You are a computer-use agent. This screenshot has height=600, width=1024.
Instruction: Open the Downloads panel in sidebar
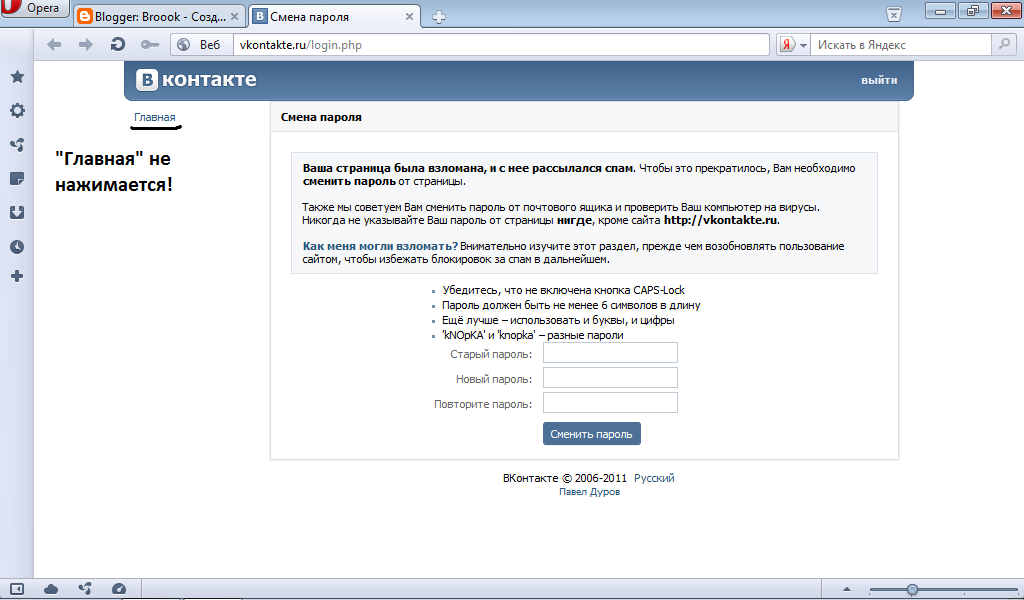click(x=17, y=212)
